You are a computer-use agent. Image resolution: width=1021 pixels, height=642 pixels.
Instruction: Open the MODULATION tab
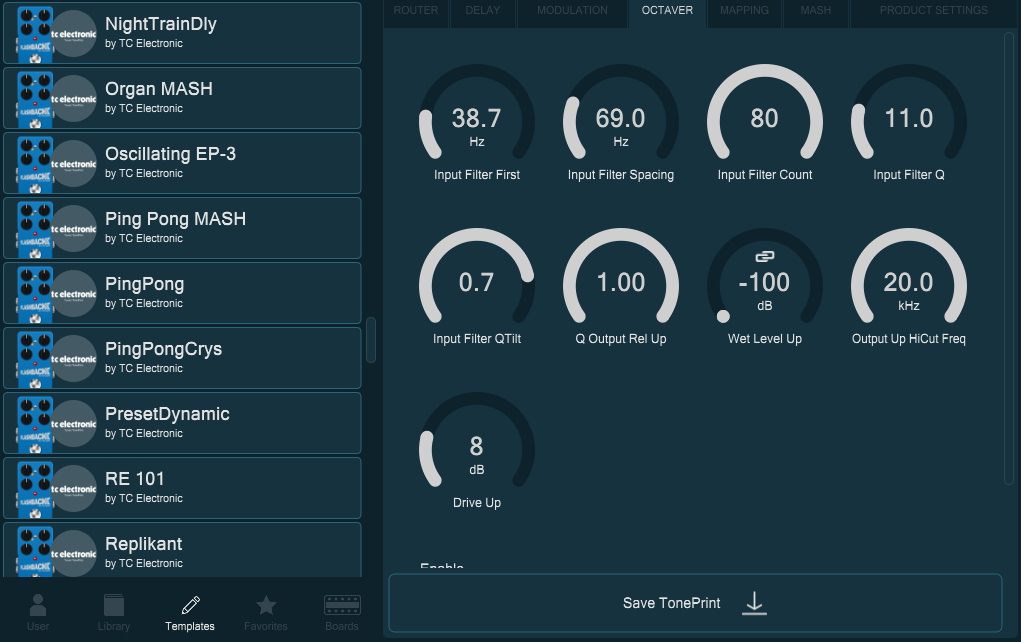(x=572, y=11)
